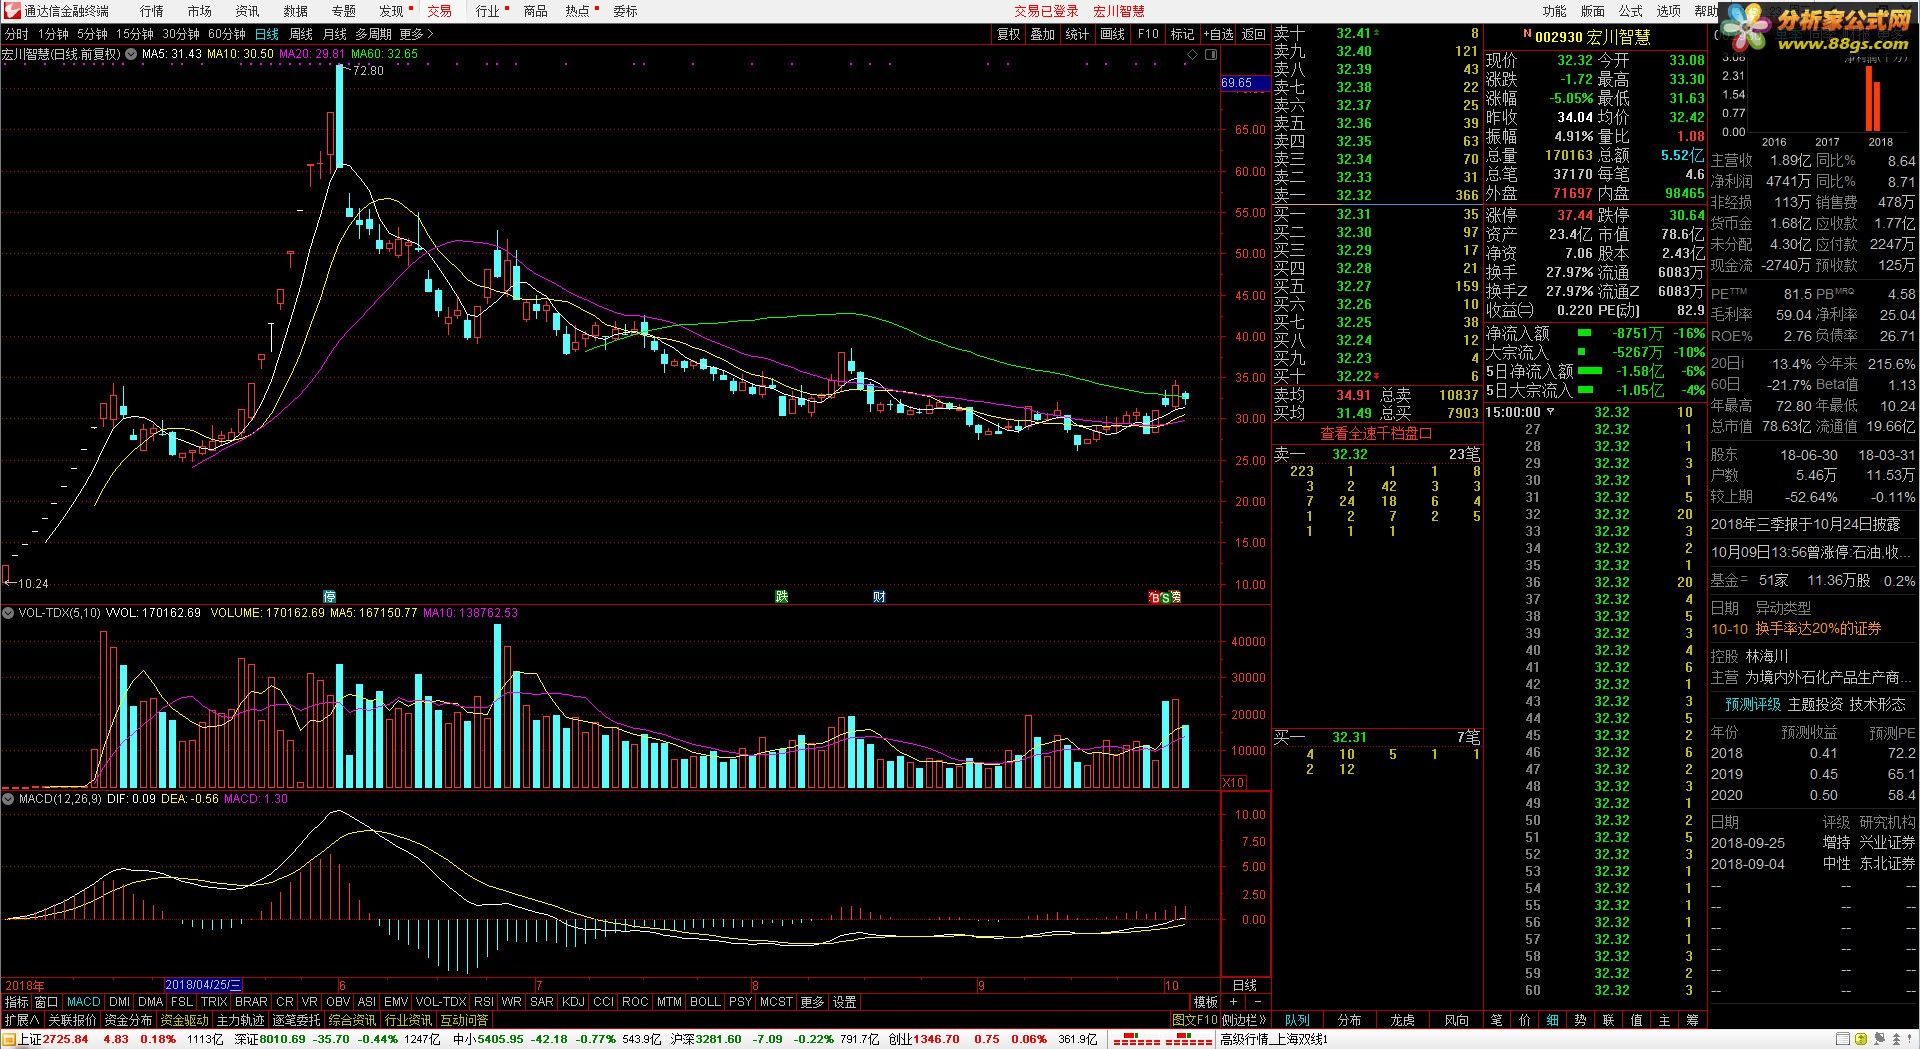Toggle the side panel layout icon
Image resolution: width=1920 pixels, height=1049 pixels.
click(x=1212, y=54)
